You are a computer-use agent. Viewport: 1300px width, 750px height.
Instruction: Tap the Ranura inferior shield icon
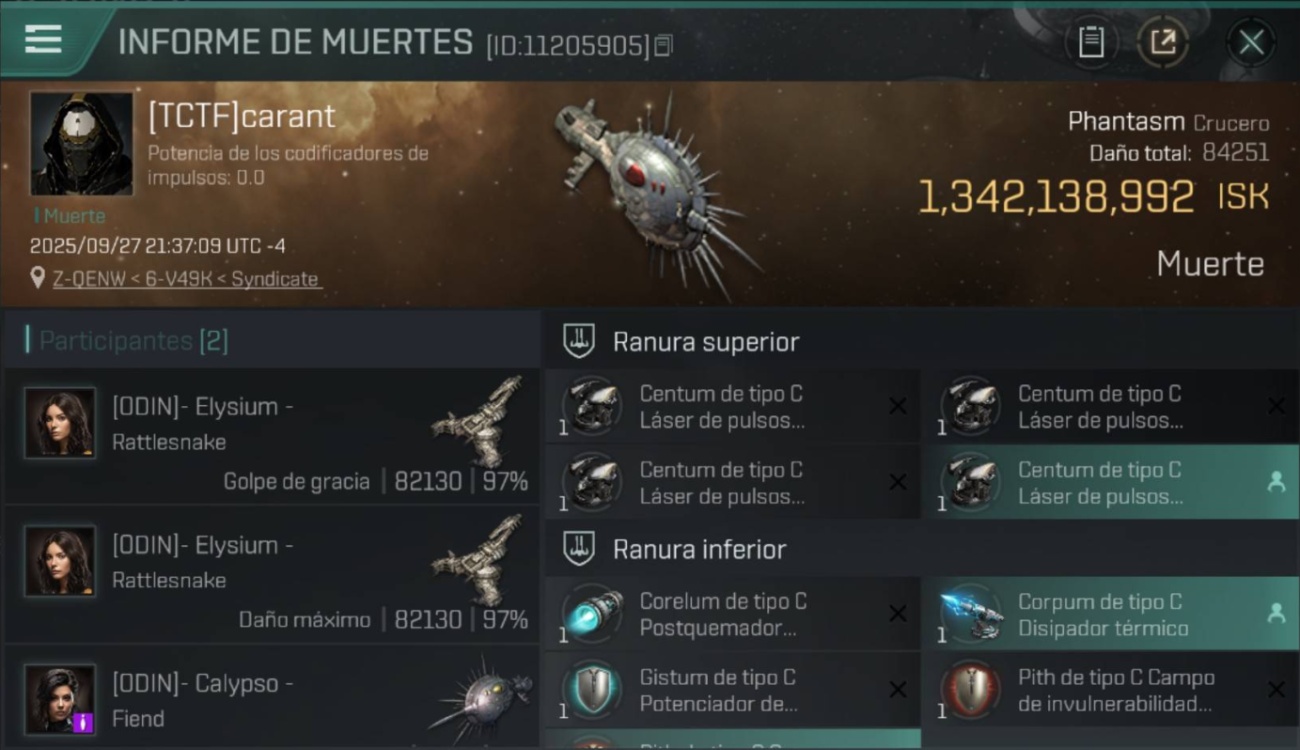click(579, 548)
